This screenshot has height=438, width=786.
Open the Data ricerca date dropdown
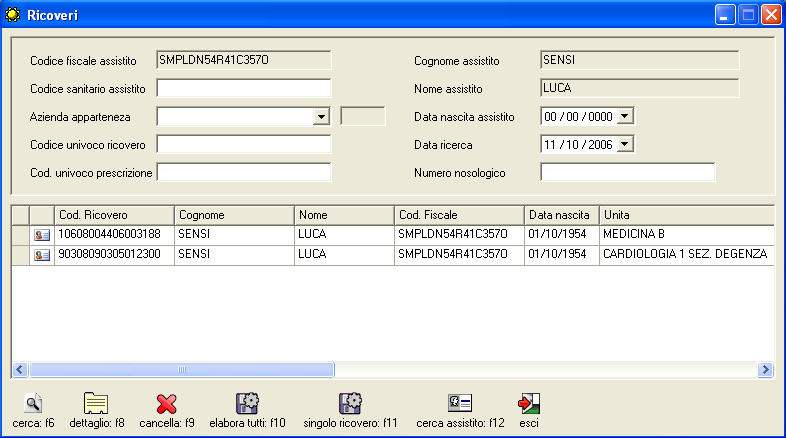[x=625, y=145]
